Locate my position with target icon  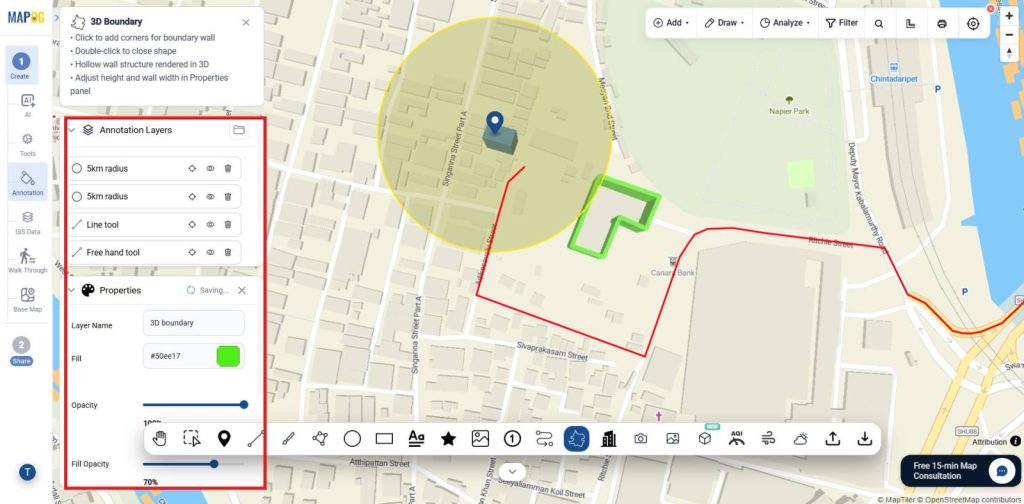click(973, 23)
